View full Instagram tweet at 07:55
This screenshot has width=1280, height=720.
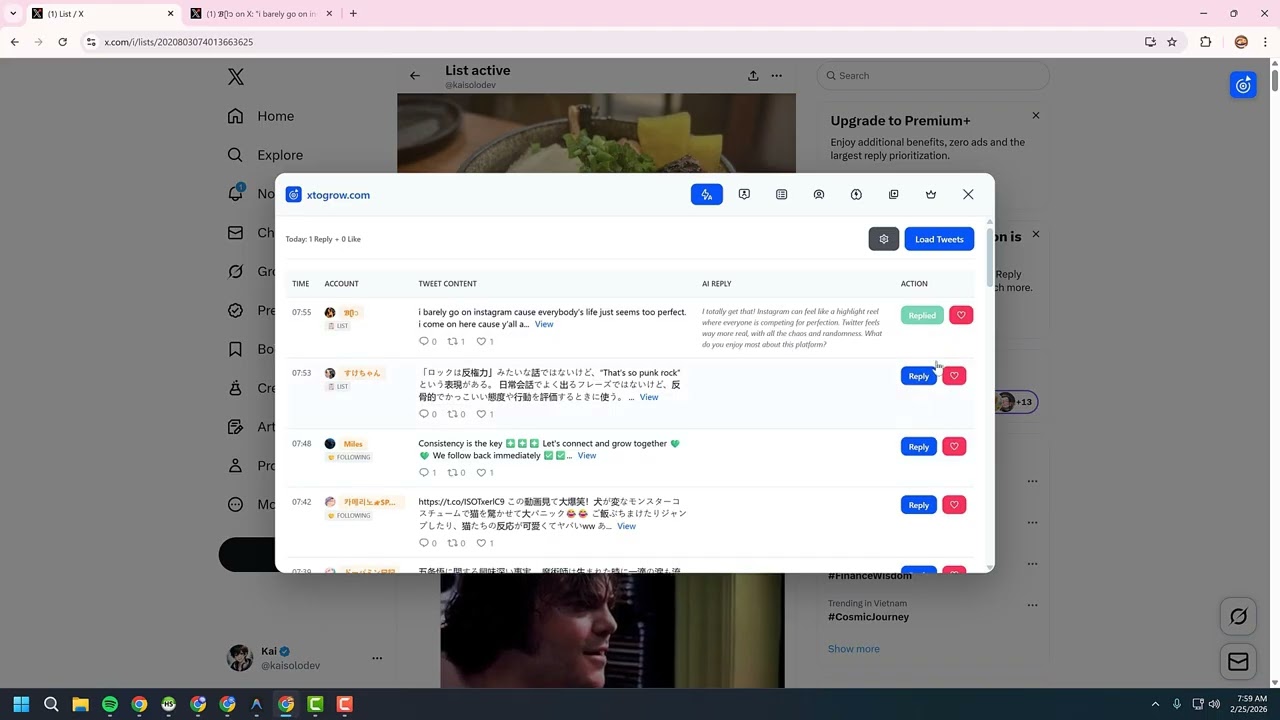tap(544, 324)
